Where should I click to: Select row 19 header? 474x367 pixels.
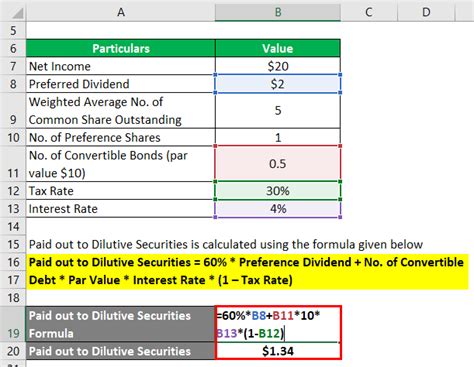(13, 324)
